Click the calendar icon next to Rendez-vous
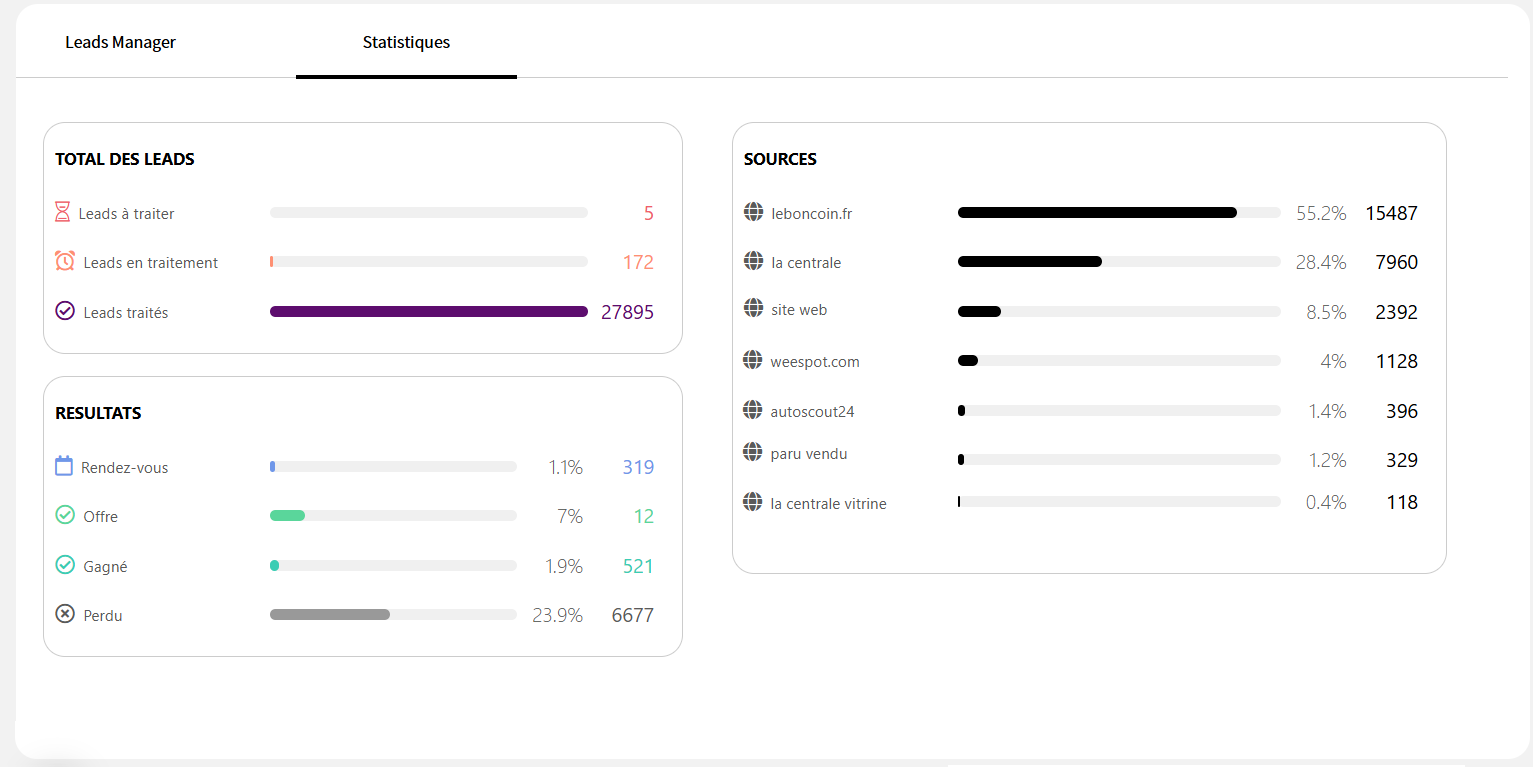Image resolution: width=1533 pixels, height=767 pixels. point(64,466)
